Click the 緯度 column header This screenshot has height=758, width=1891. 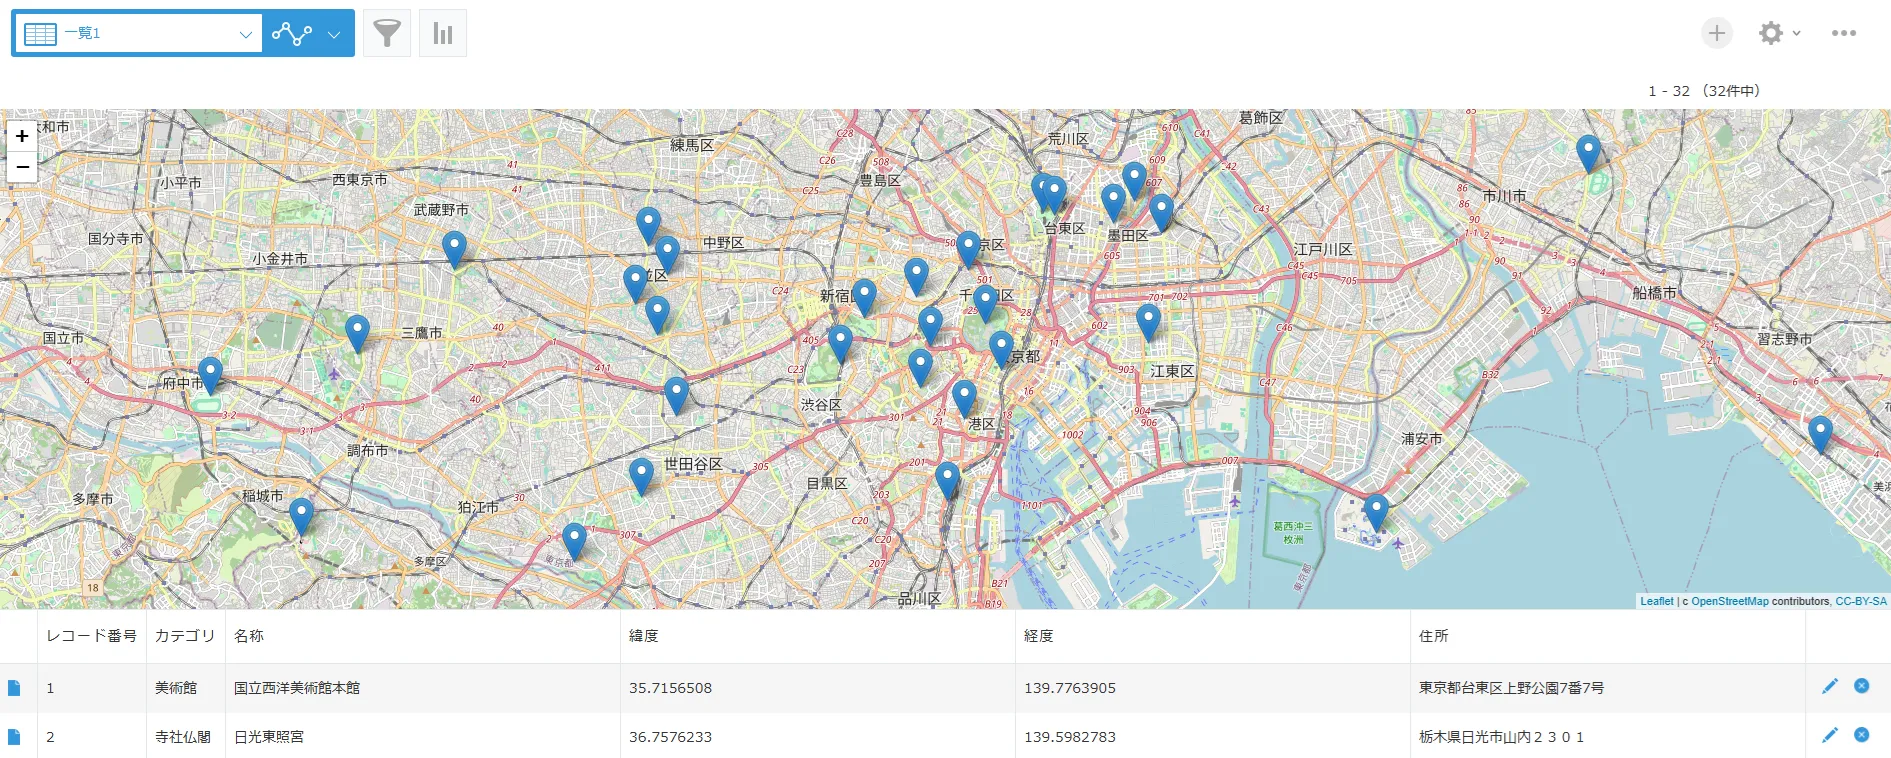(x=644, y=636)
